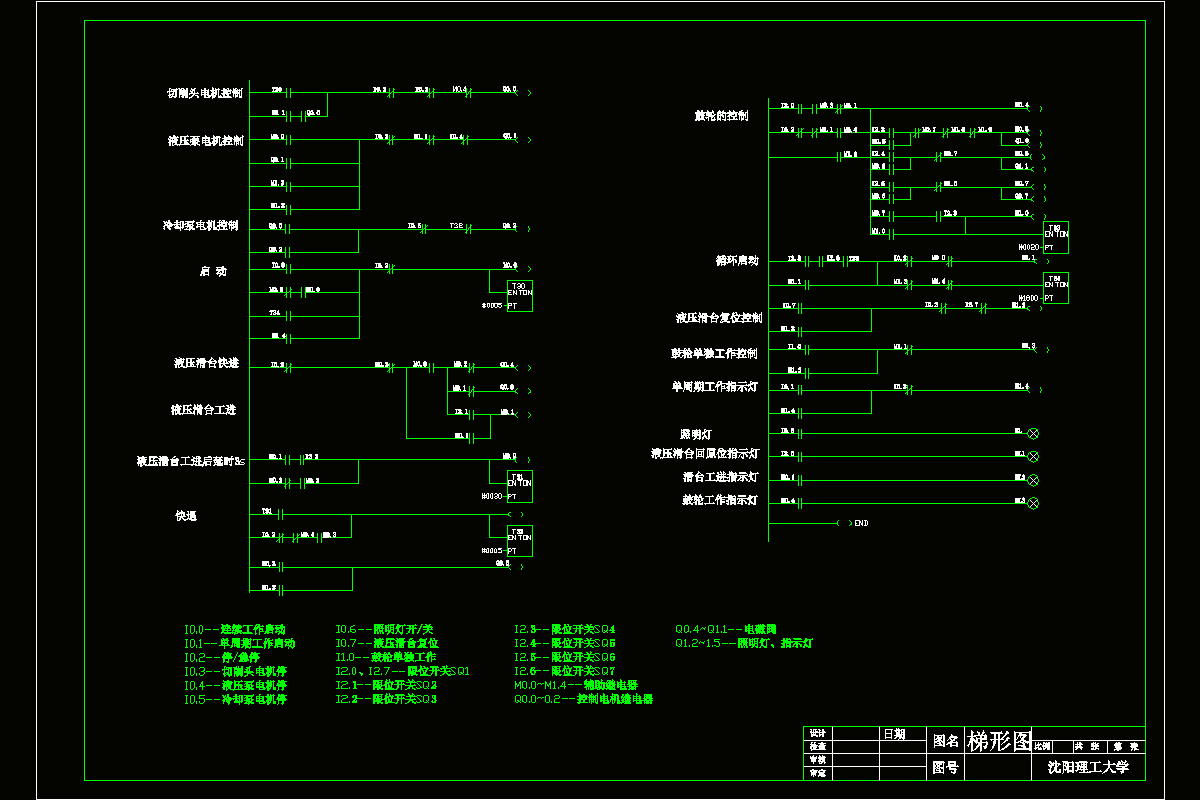Select the timer block with preset #0020
Image resolution: width=1200 pixels, height=800 pixels.
[1056, 237]
